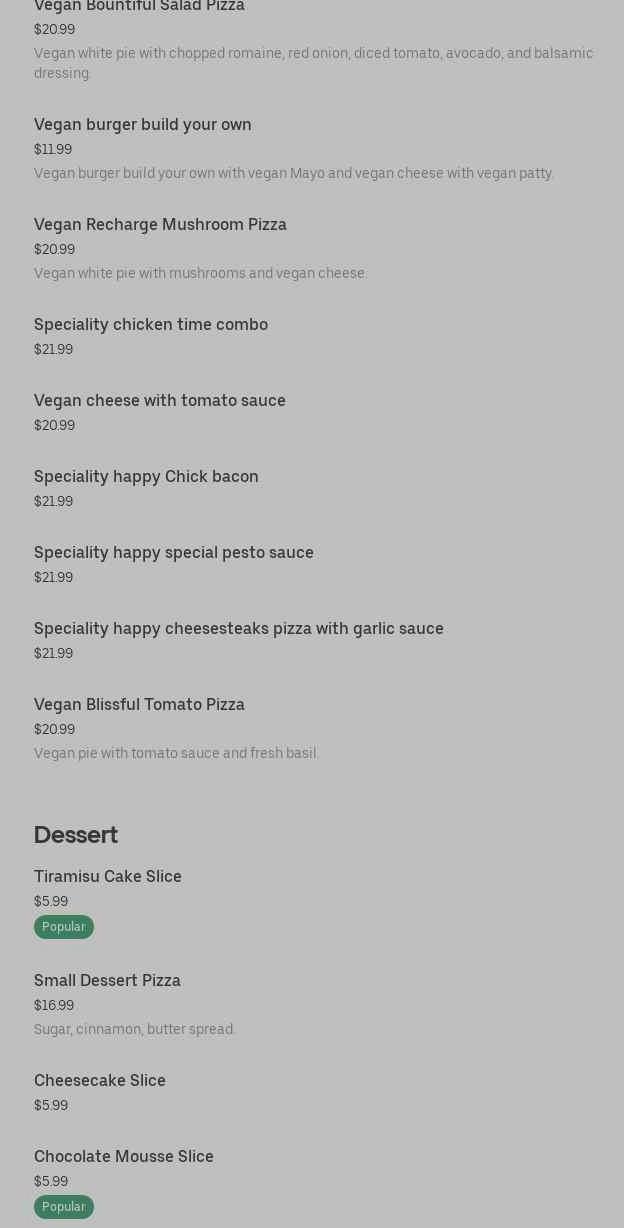Click the Vegan burger $11.99 price

53,149
